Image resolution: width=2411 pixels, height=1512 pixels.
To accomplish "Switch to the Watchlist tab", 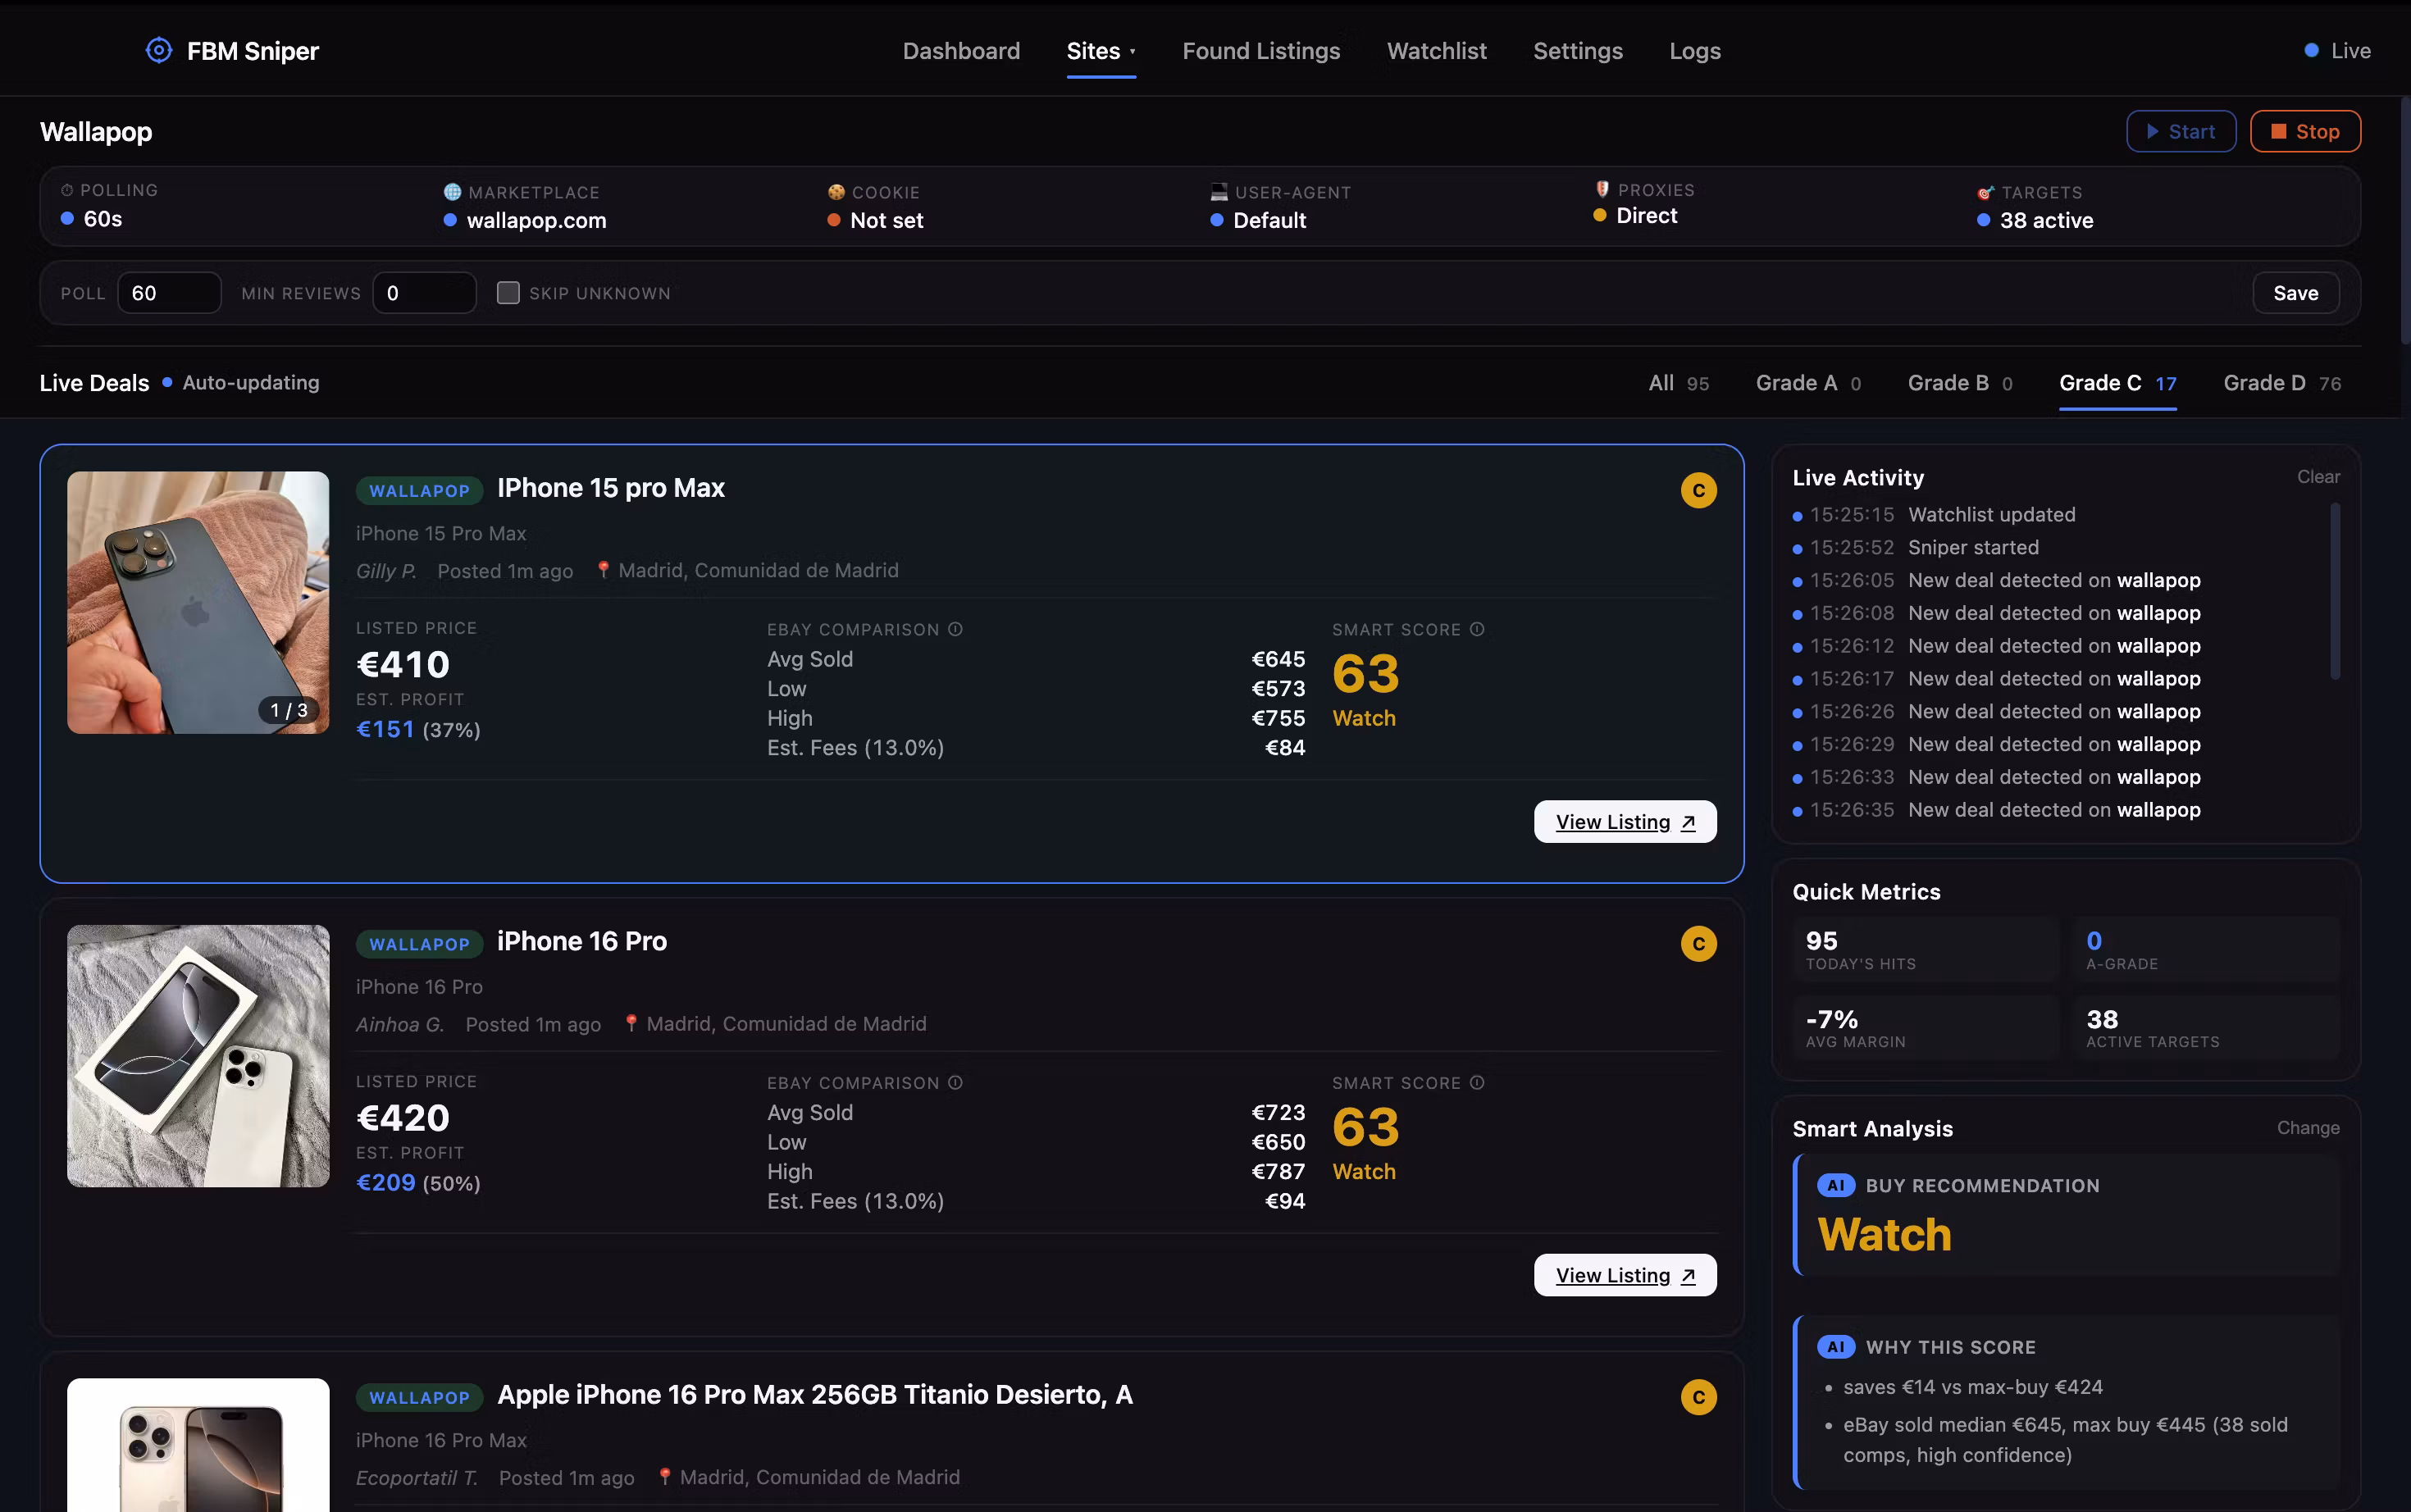I will click(1436, 51).
